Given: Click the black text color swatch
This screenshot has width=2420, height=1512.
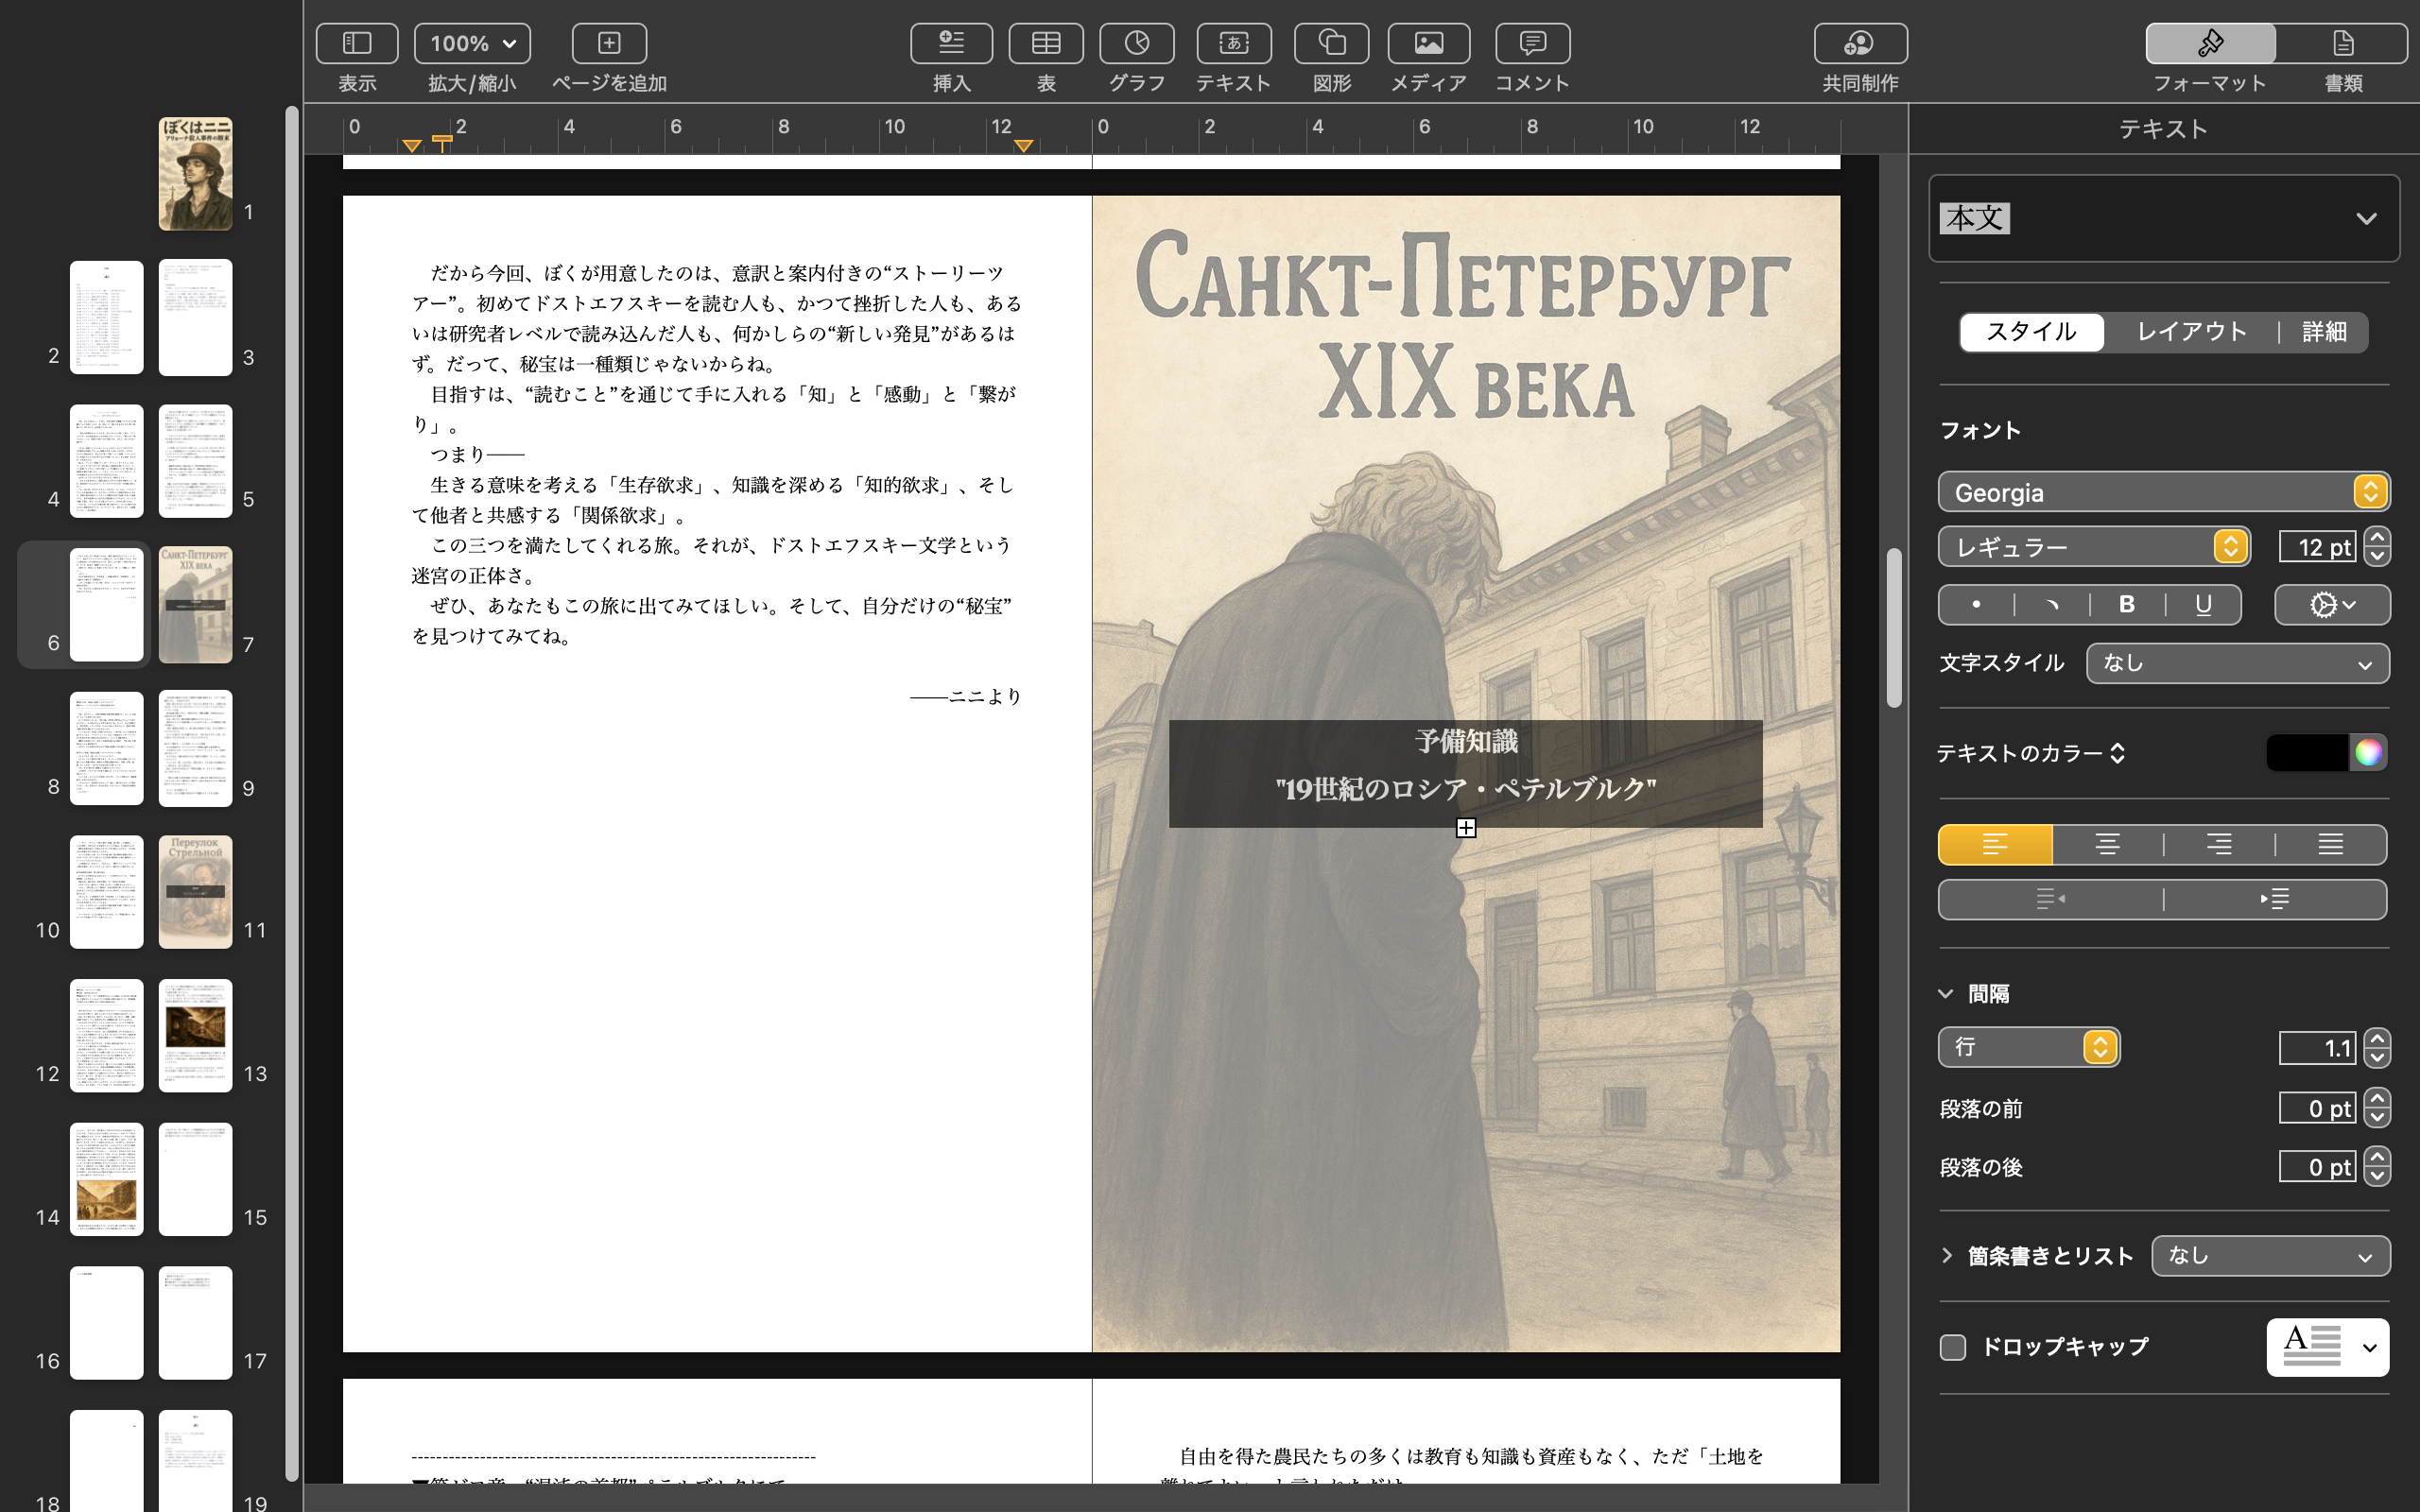Looking at the screenshot, I should (2307, 753).
